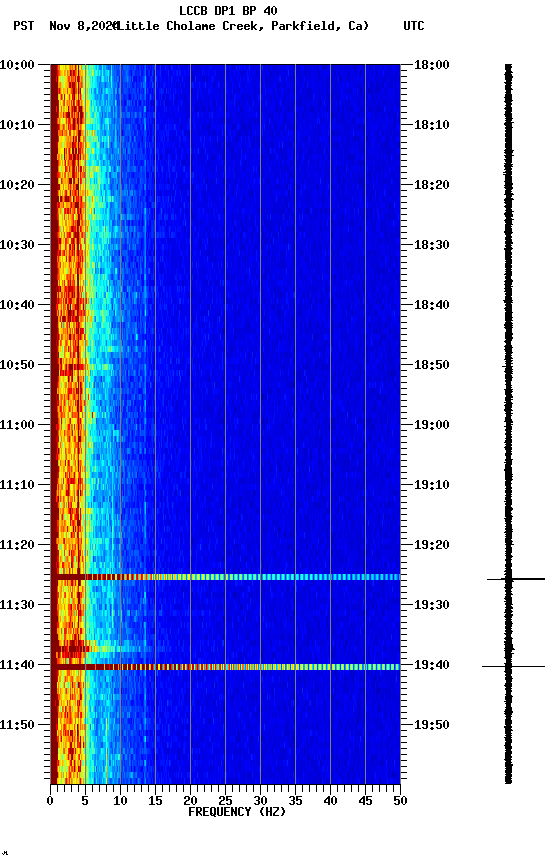Click the 10:00 PST time label
The height and width of the screenshot is (864, 552).
(x=17, y=65)
